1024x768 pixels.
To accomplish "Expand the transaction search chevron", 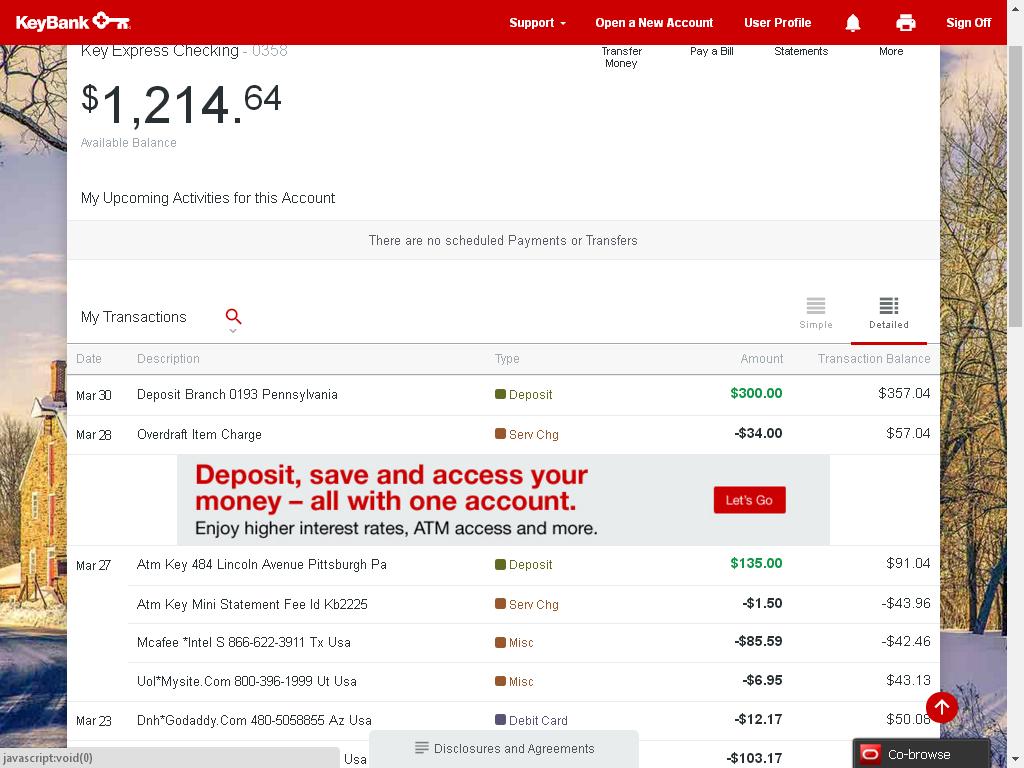I will [233, 331].
